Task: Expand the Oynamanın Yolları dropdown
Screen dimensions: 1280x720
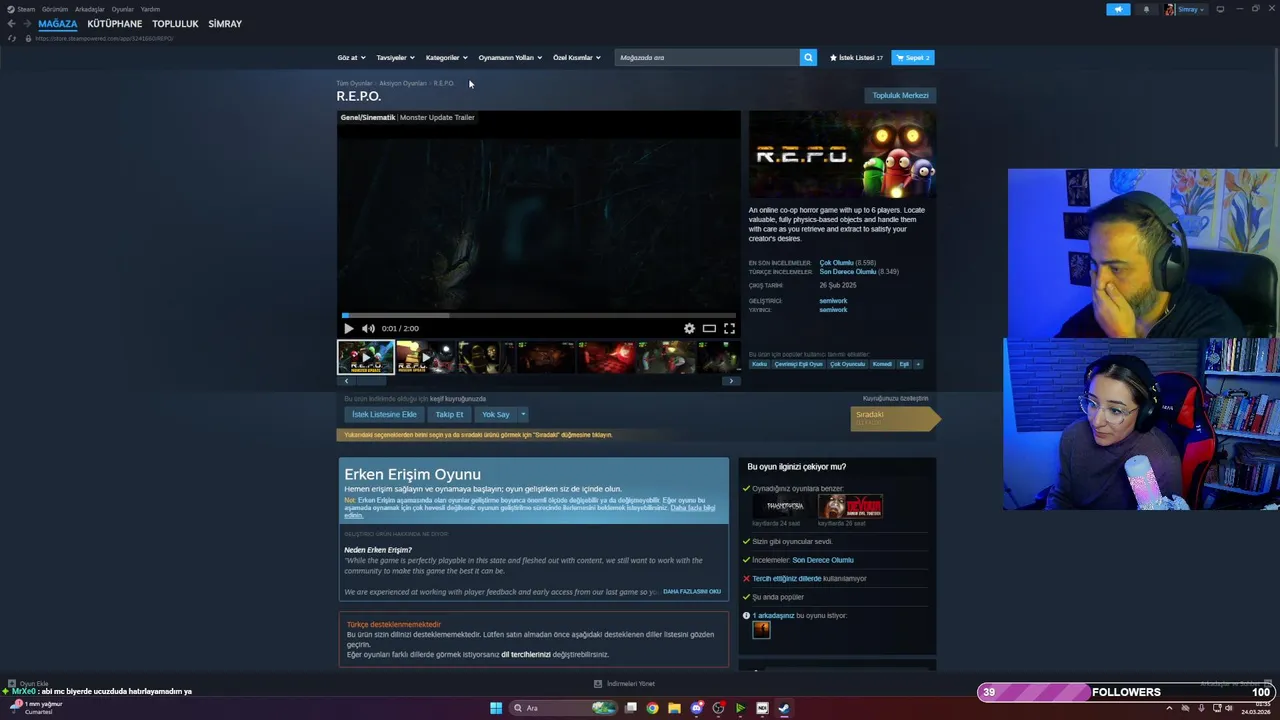Action: [x=510, y=58]
